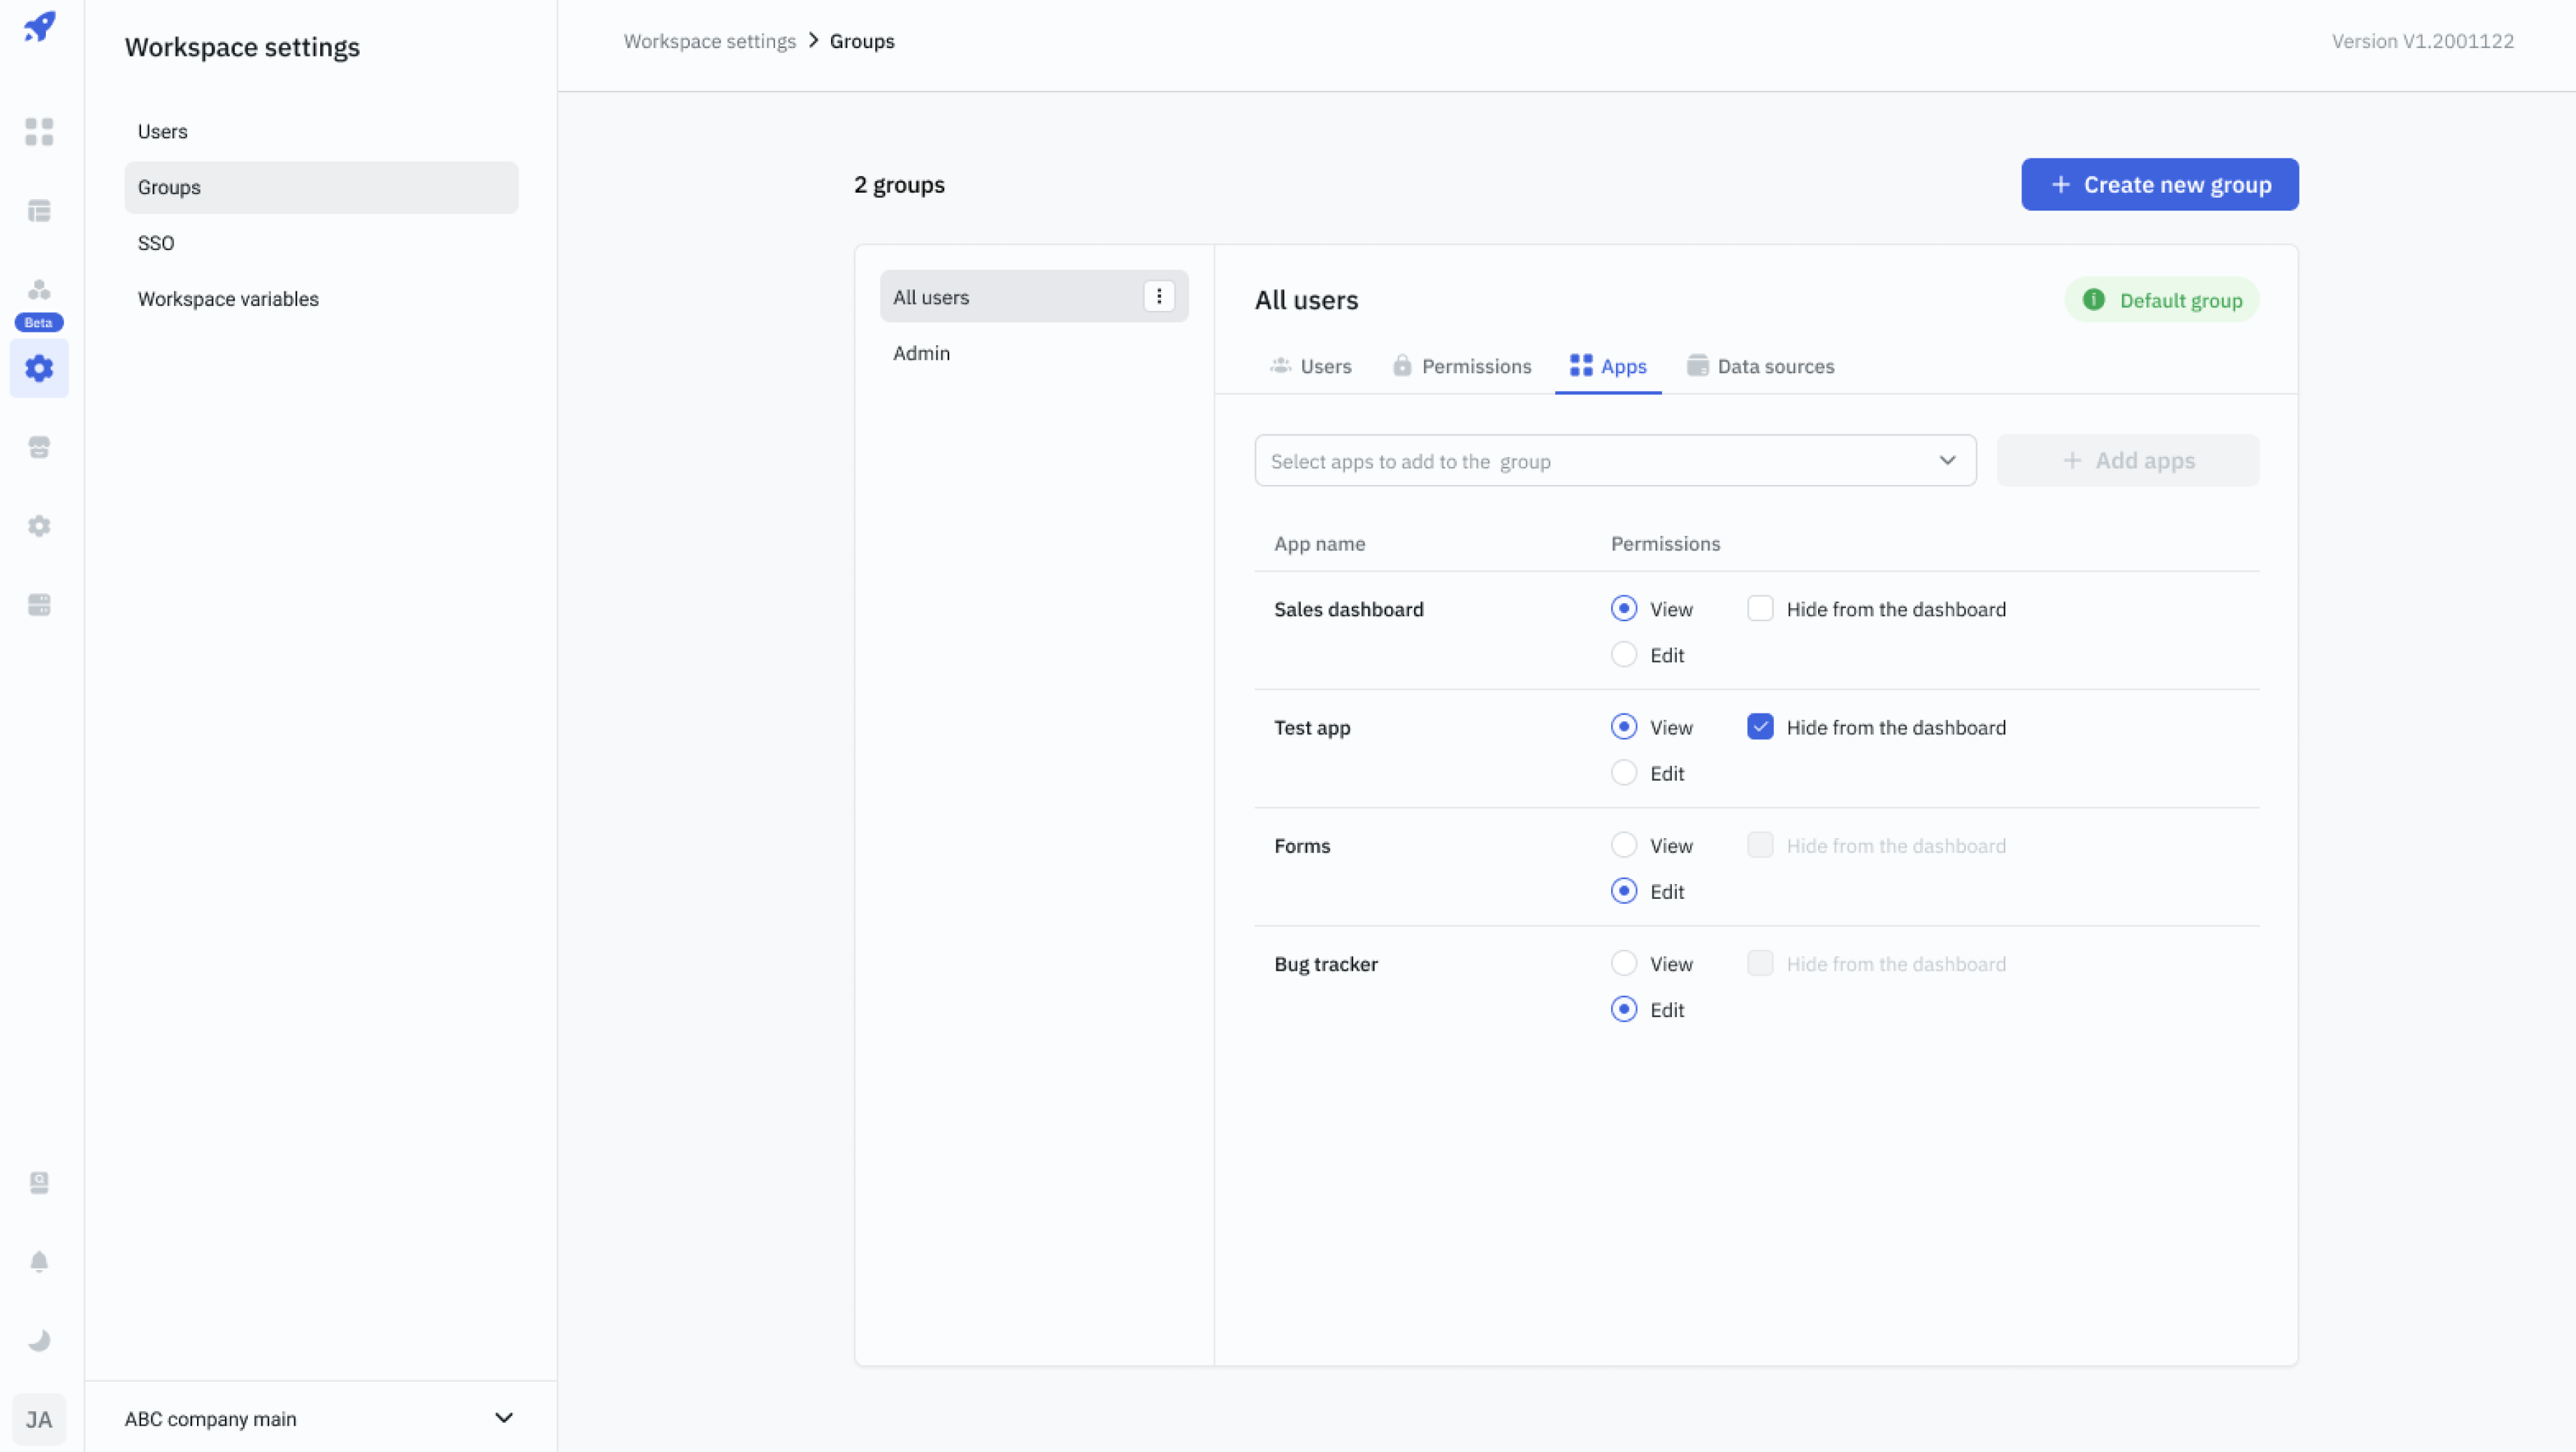
Task: Click Create new group button
Action: pyautogui.click(x=2159, y=185)
